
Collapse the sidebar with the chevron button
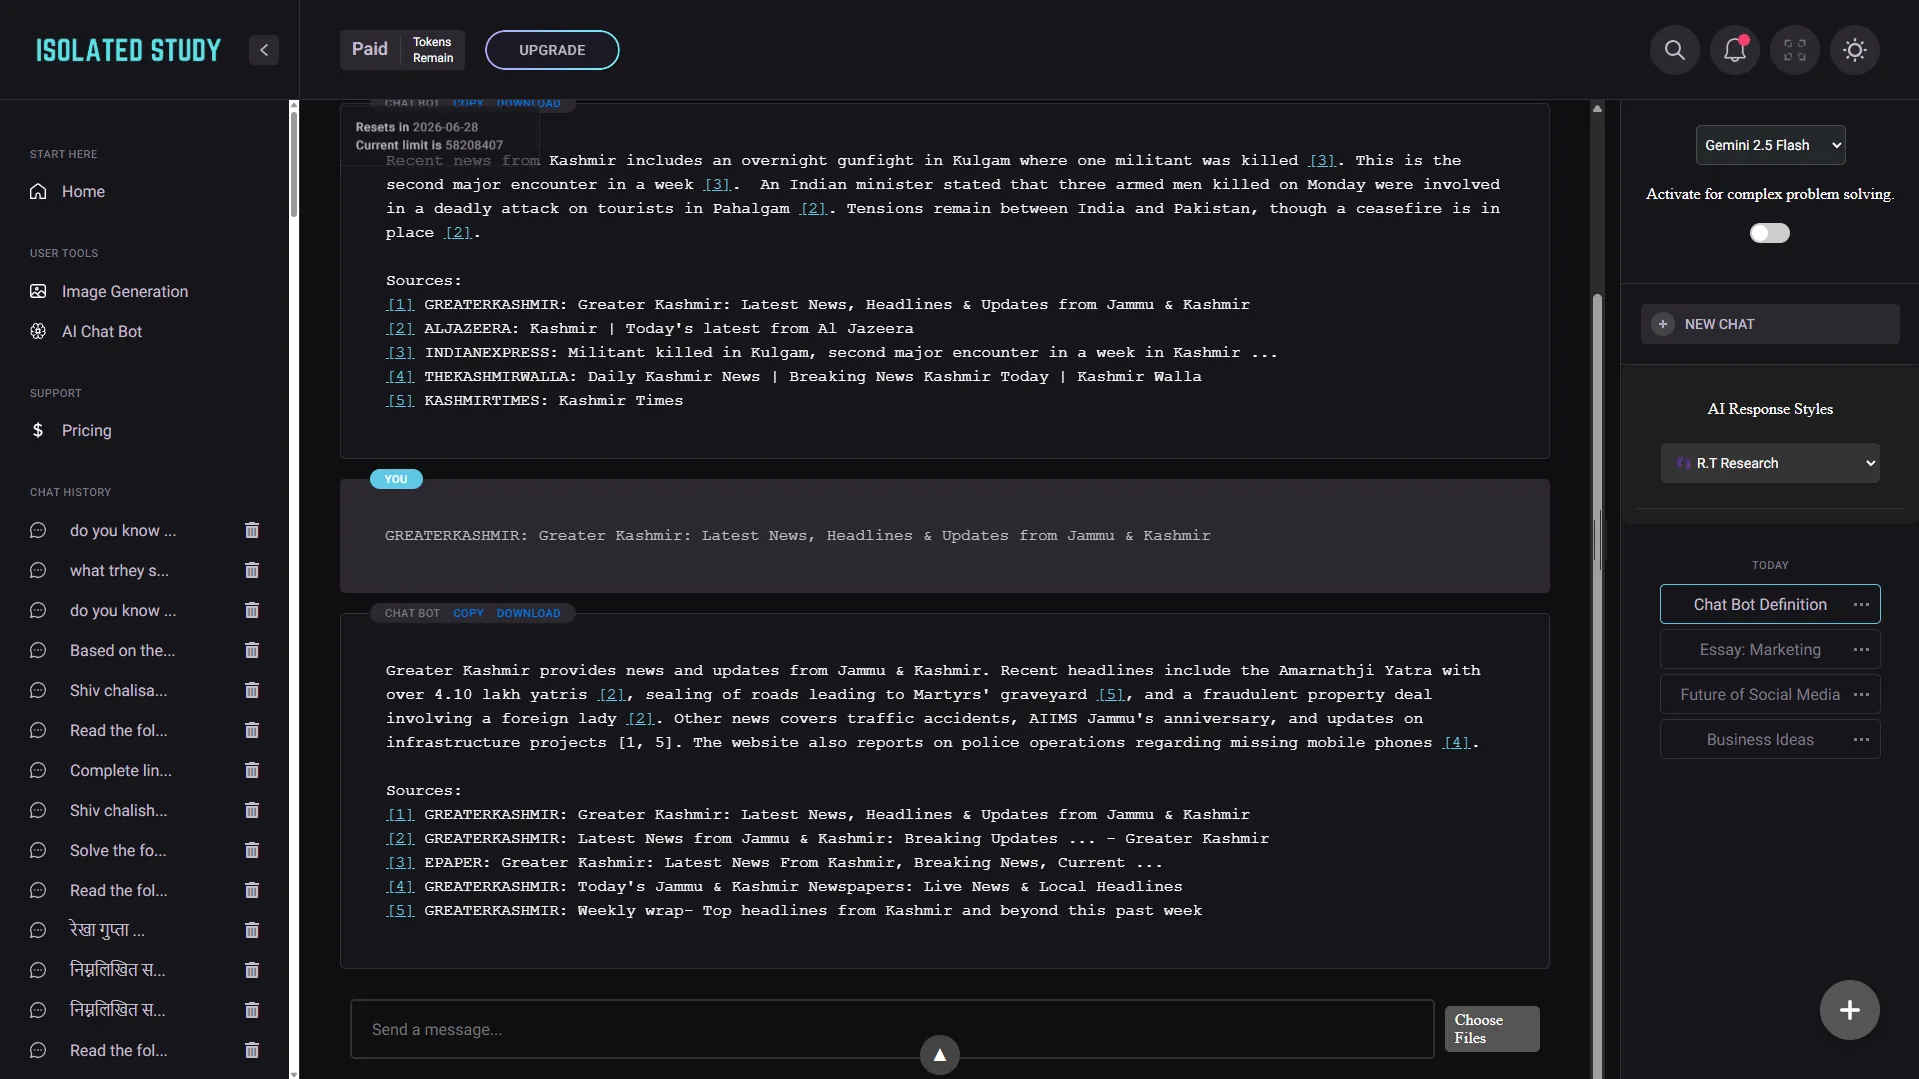[x=264, y=50]
